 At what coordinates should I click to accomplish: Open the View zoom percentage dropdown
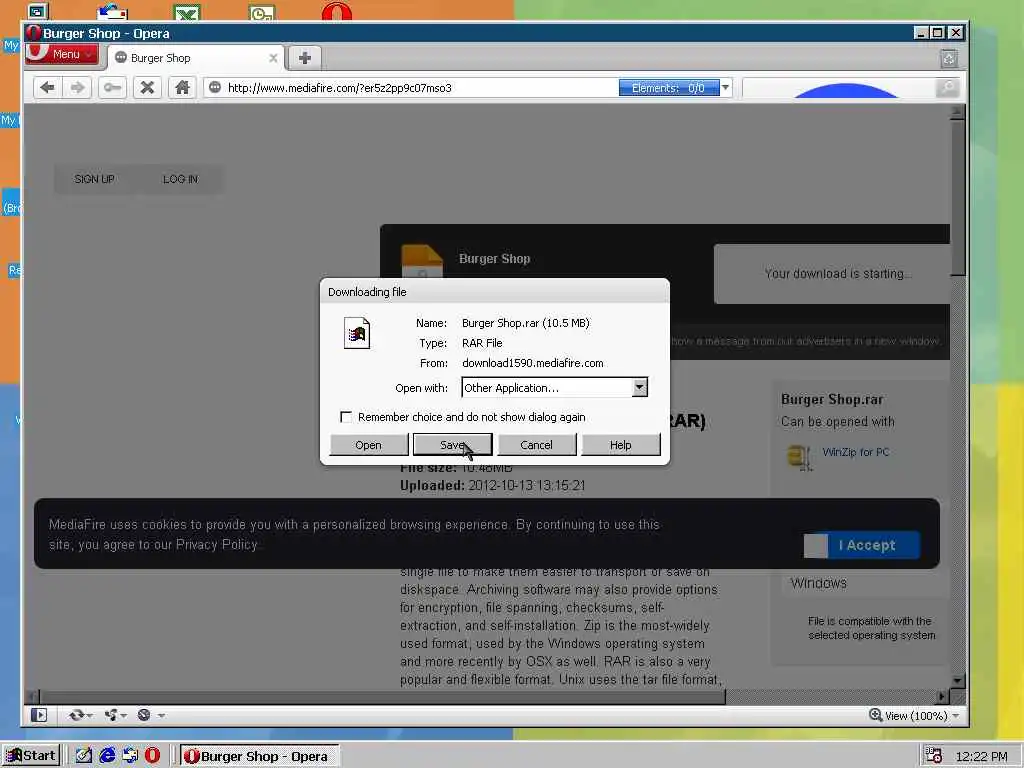pos(955,716)
